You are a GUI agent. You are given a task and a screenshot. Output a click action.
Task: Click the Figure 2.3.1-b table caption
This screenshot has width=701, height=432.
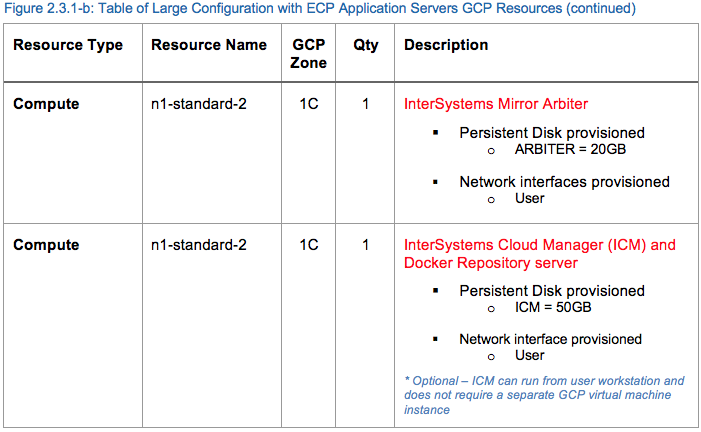[x=319, y=9]
